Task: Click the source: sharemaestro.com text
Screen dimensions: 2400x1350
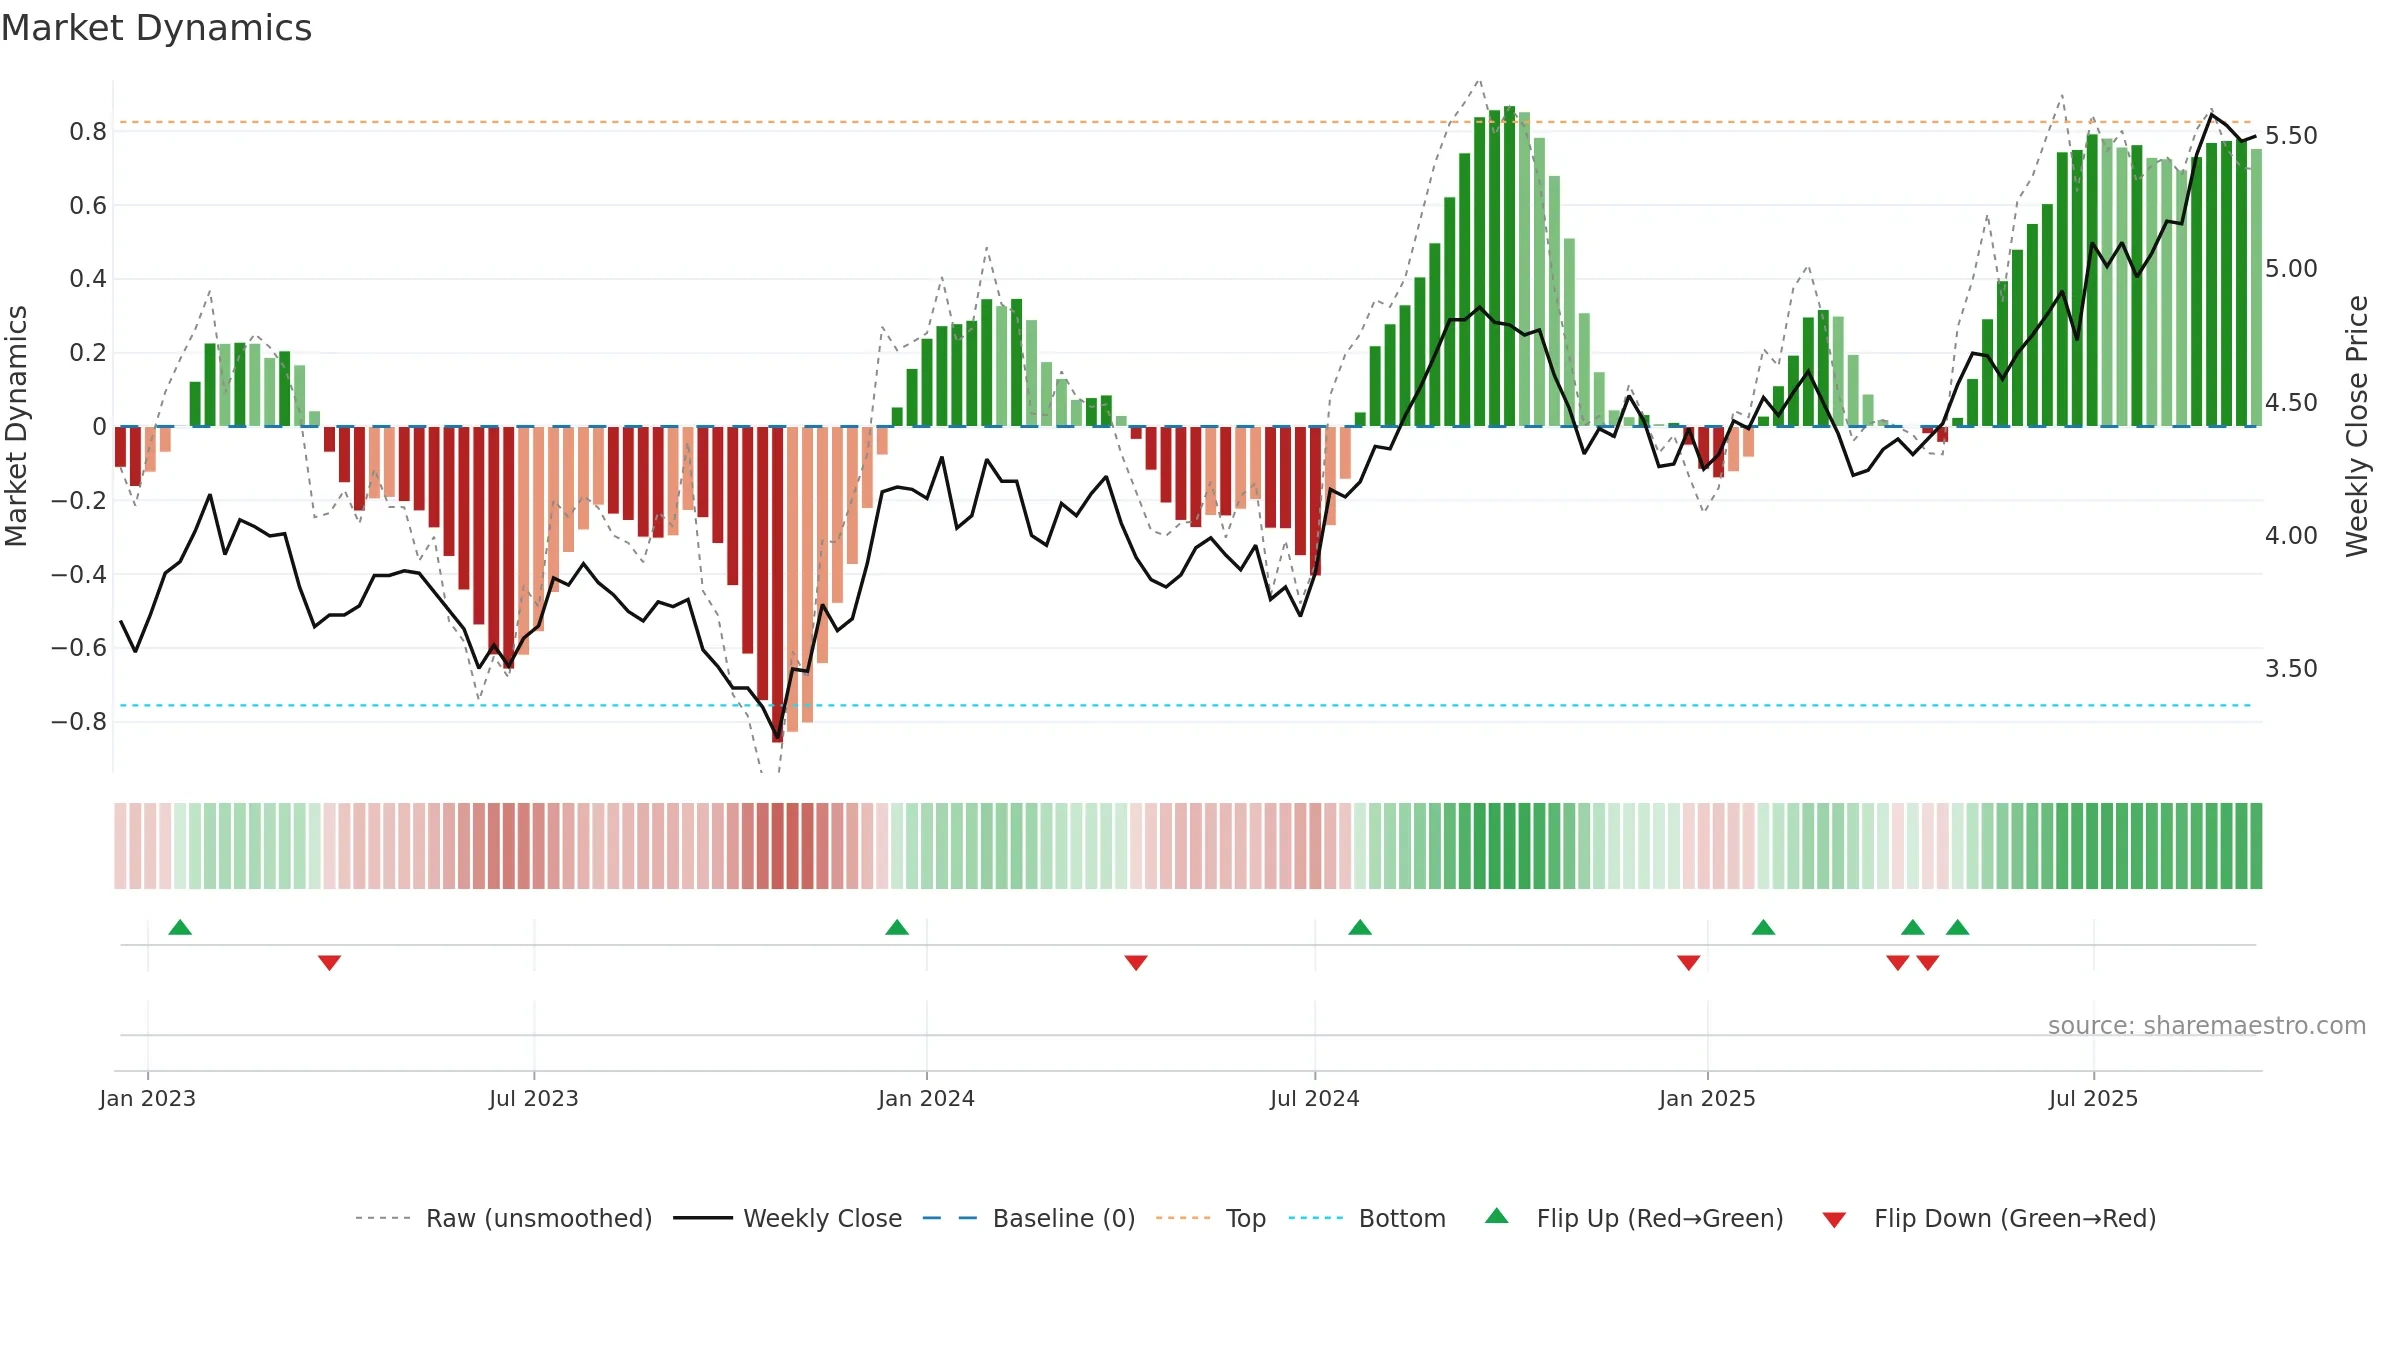Action: (2207, 1026)
